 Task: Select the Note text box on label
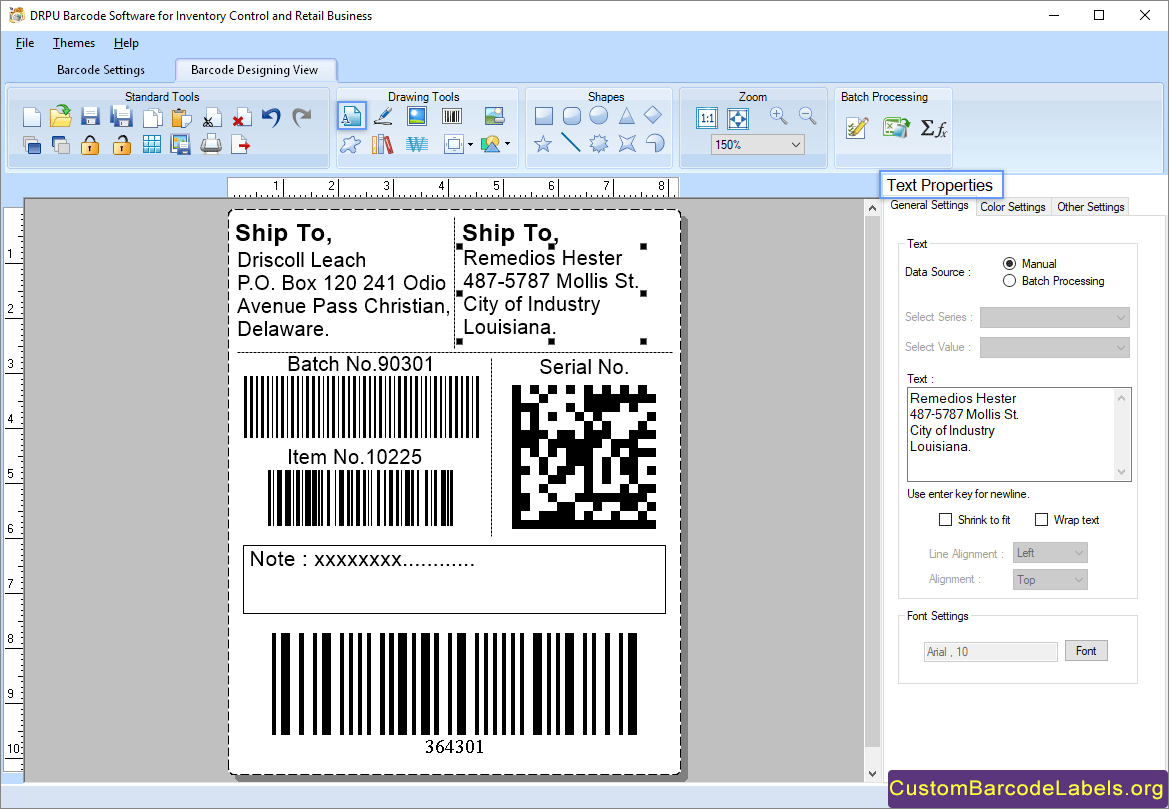tap(454, 579)
